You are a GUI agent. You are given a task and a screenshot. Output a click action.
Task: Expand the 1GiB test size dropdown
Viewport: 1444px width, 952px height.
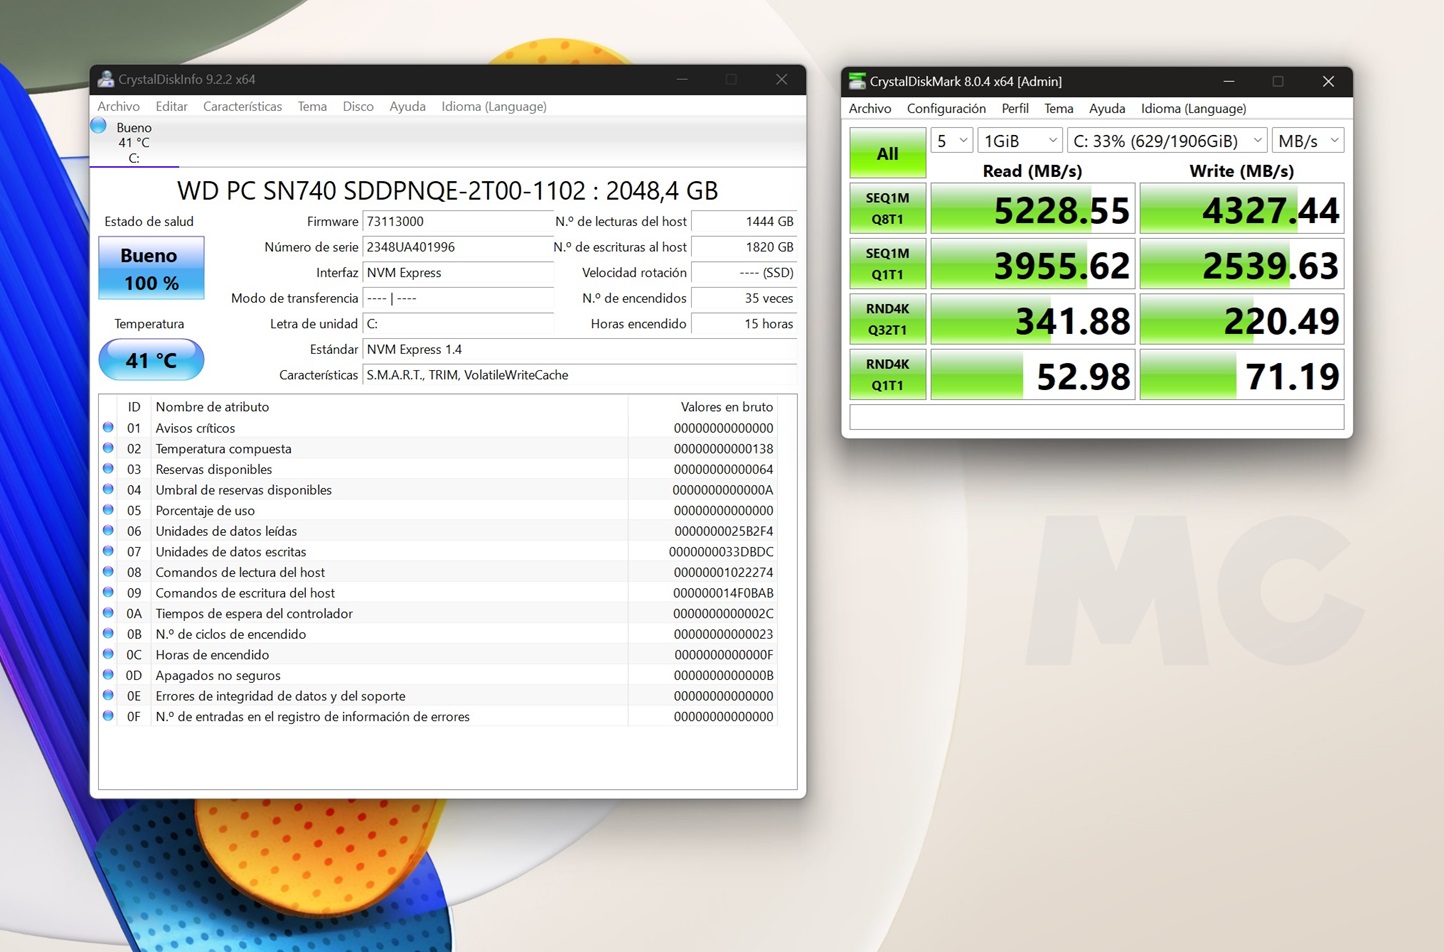[x=1019, y=141]
